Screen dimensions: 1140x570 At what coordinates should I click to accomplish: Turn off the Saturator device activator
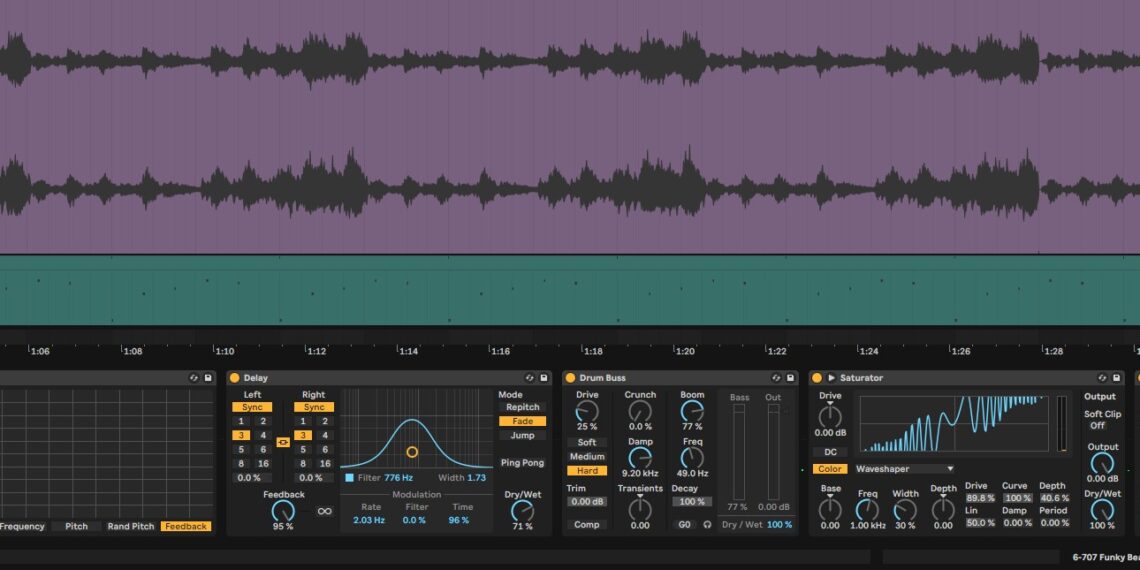coord(816,378)
